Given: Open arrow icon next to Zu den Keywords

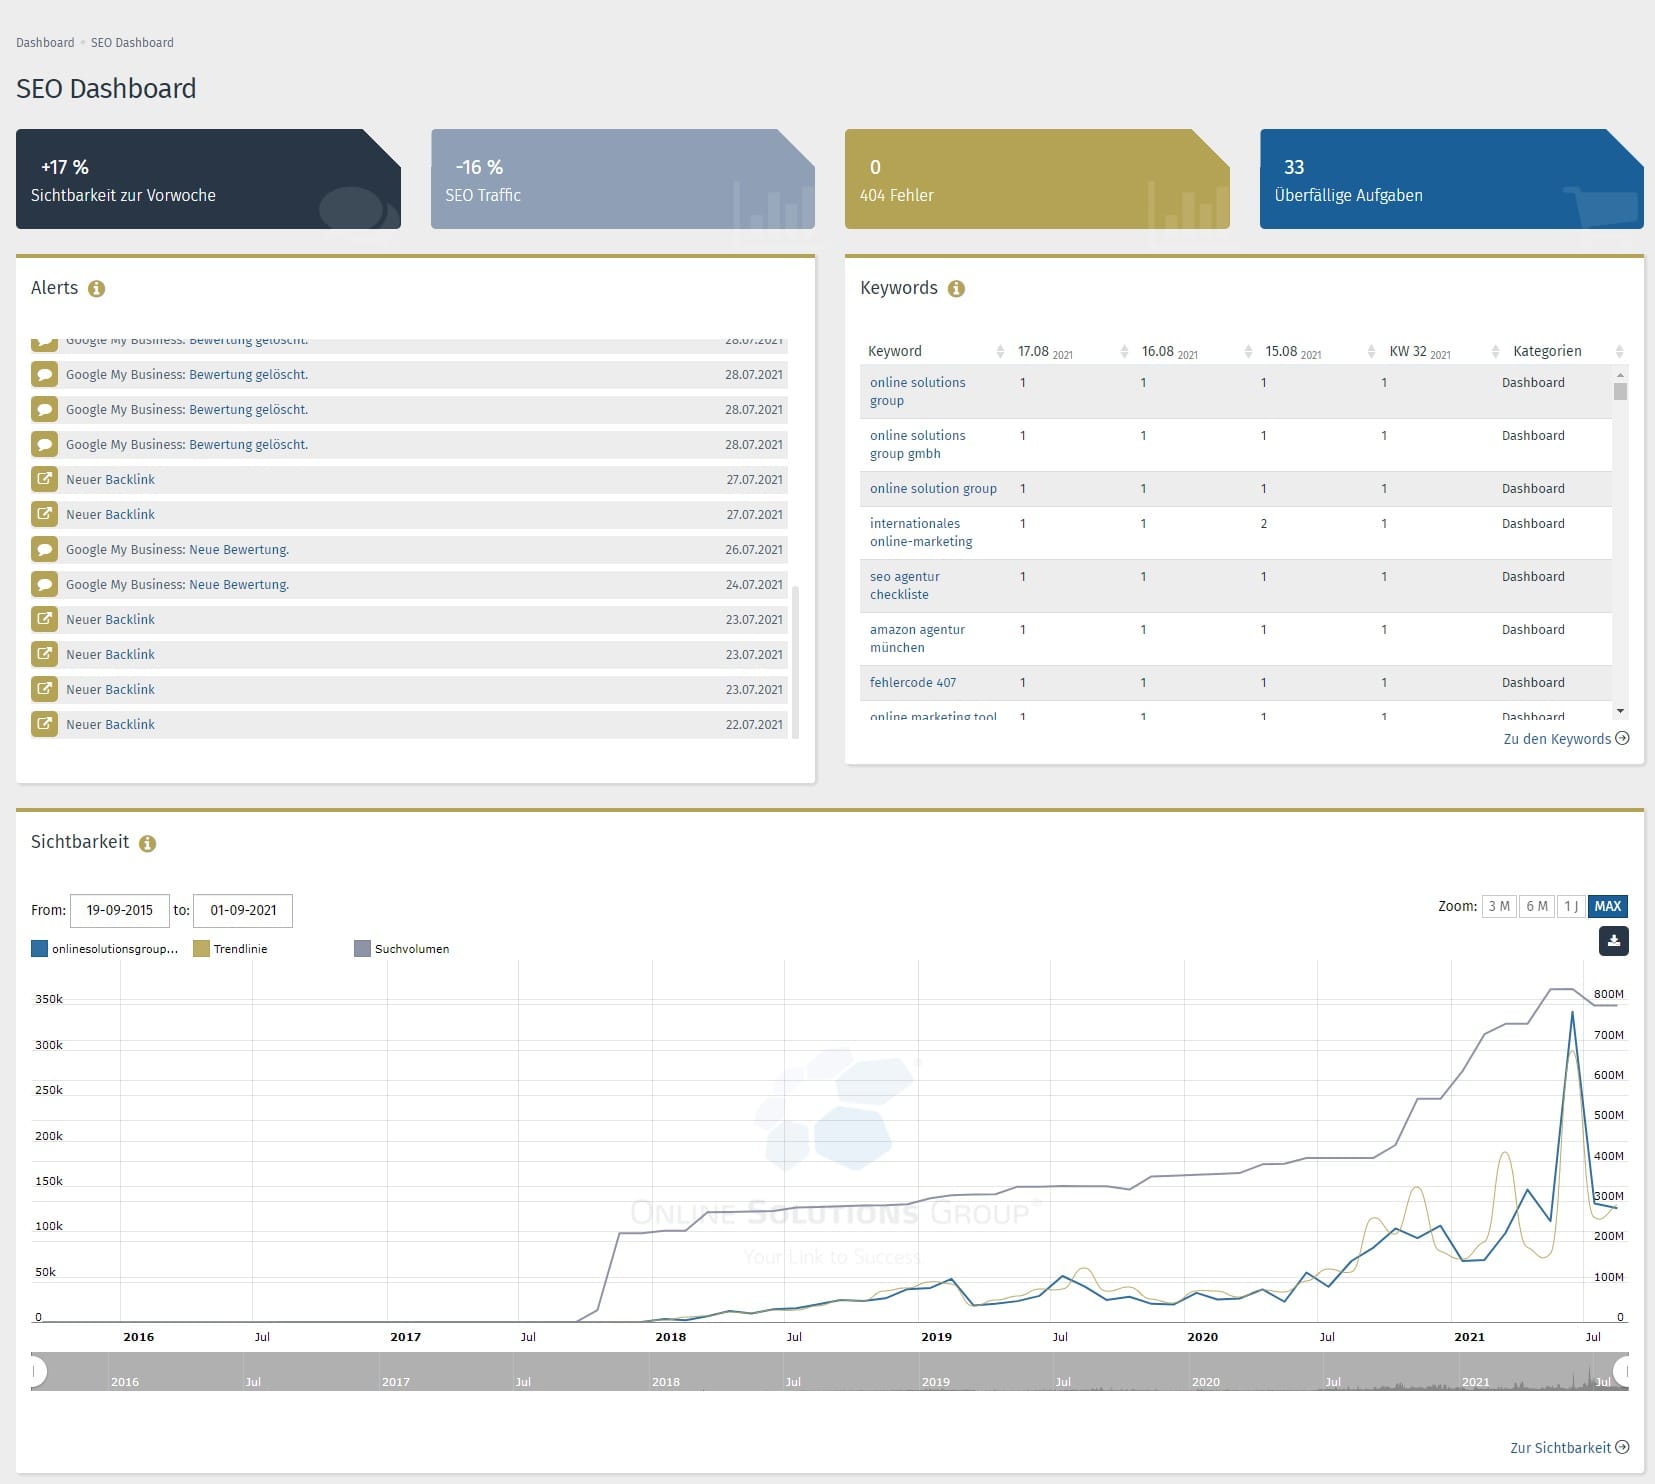Looking at the screenshot, I should [x=1622, y=738].
